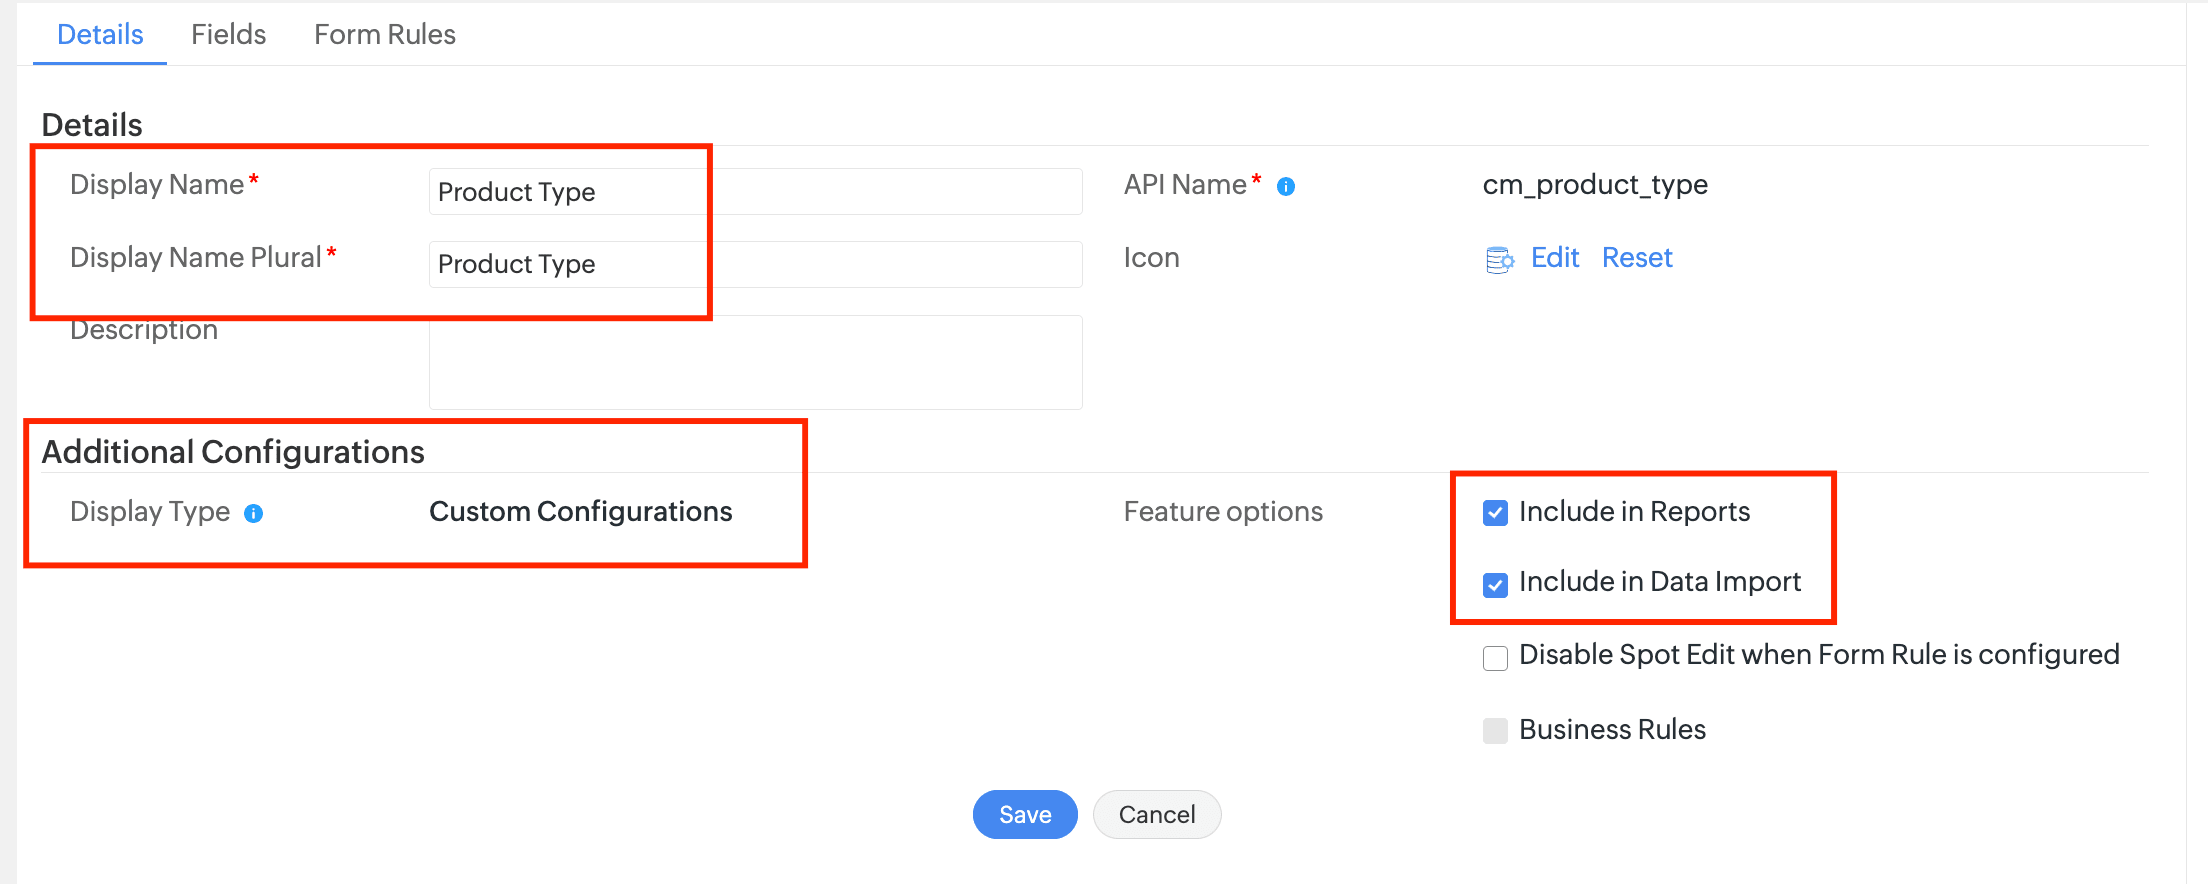
Task: Click the Additional Configurations heading
Action: coord(233,452)
